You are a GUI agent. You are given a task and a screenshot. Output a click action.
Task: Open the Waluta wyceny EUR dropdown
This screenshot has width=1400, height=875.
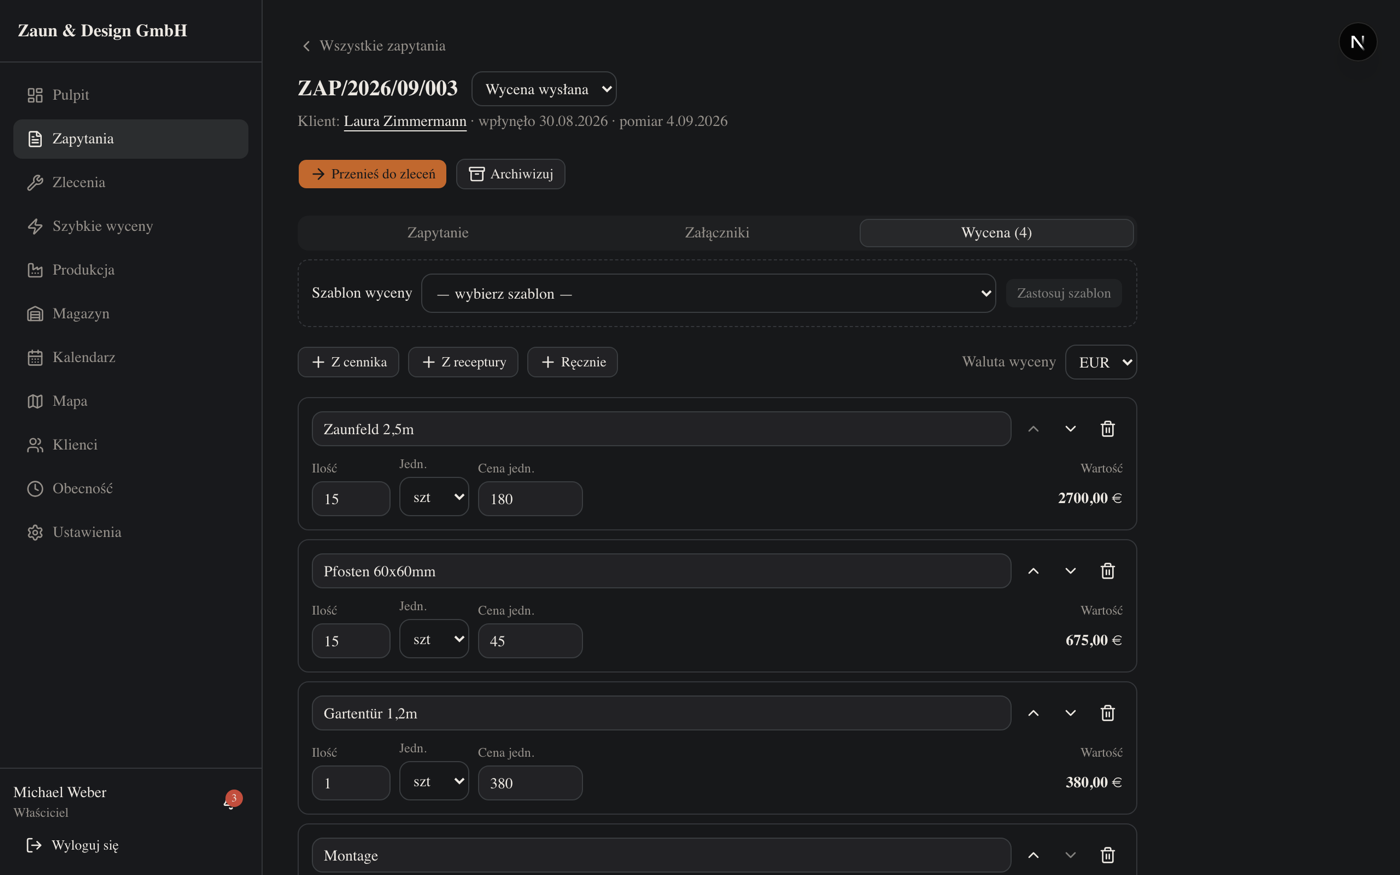point(1101,362)
